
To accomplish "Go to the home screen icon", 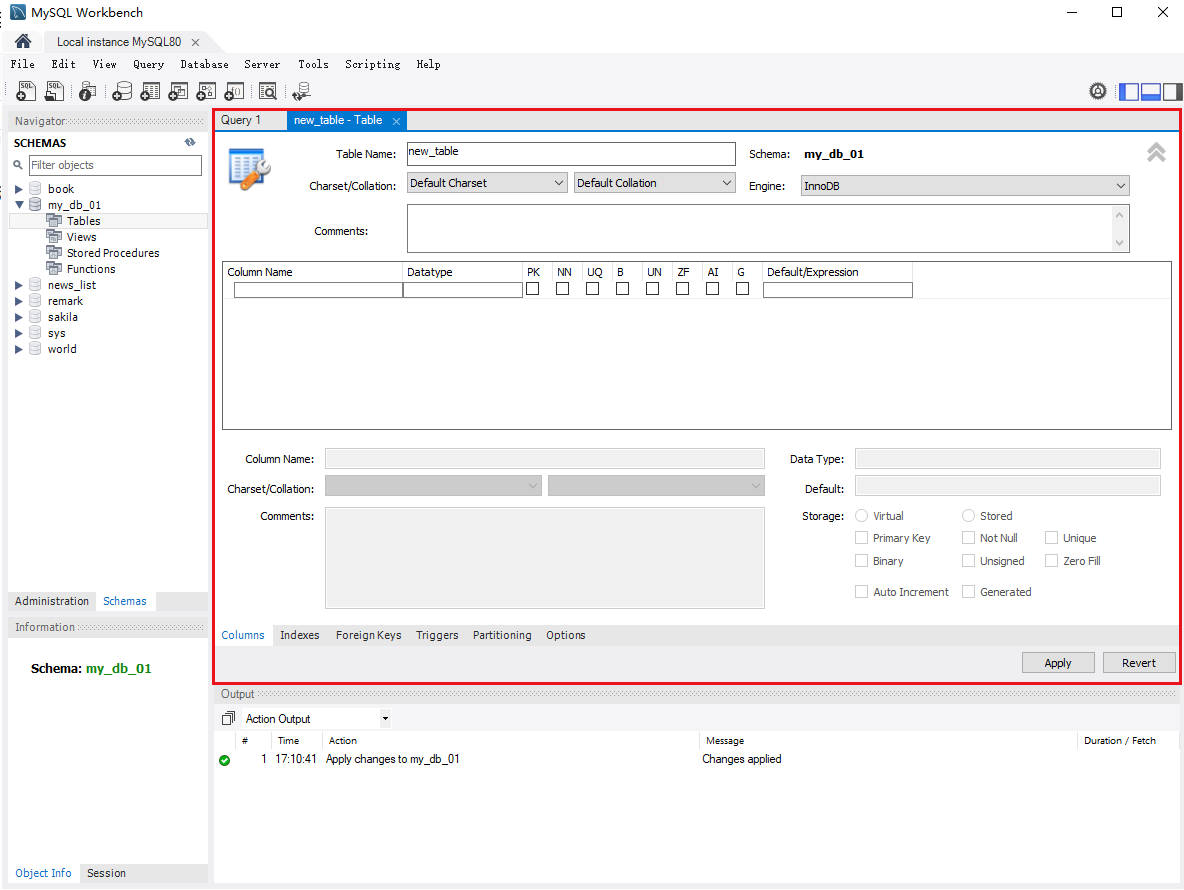I will pyautogui.click(x=23, y=41).
